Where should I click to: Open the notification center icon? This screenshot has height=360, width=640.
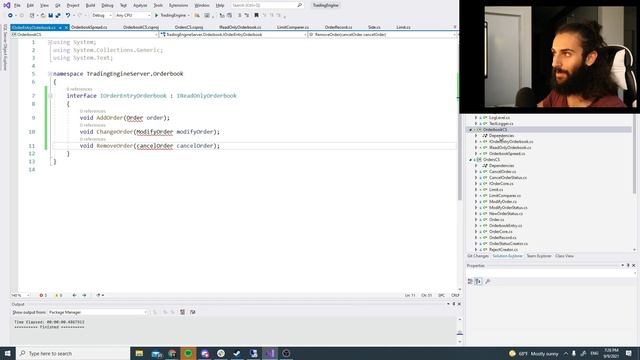coord(629,353)
